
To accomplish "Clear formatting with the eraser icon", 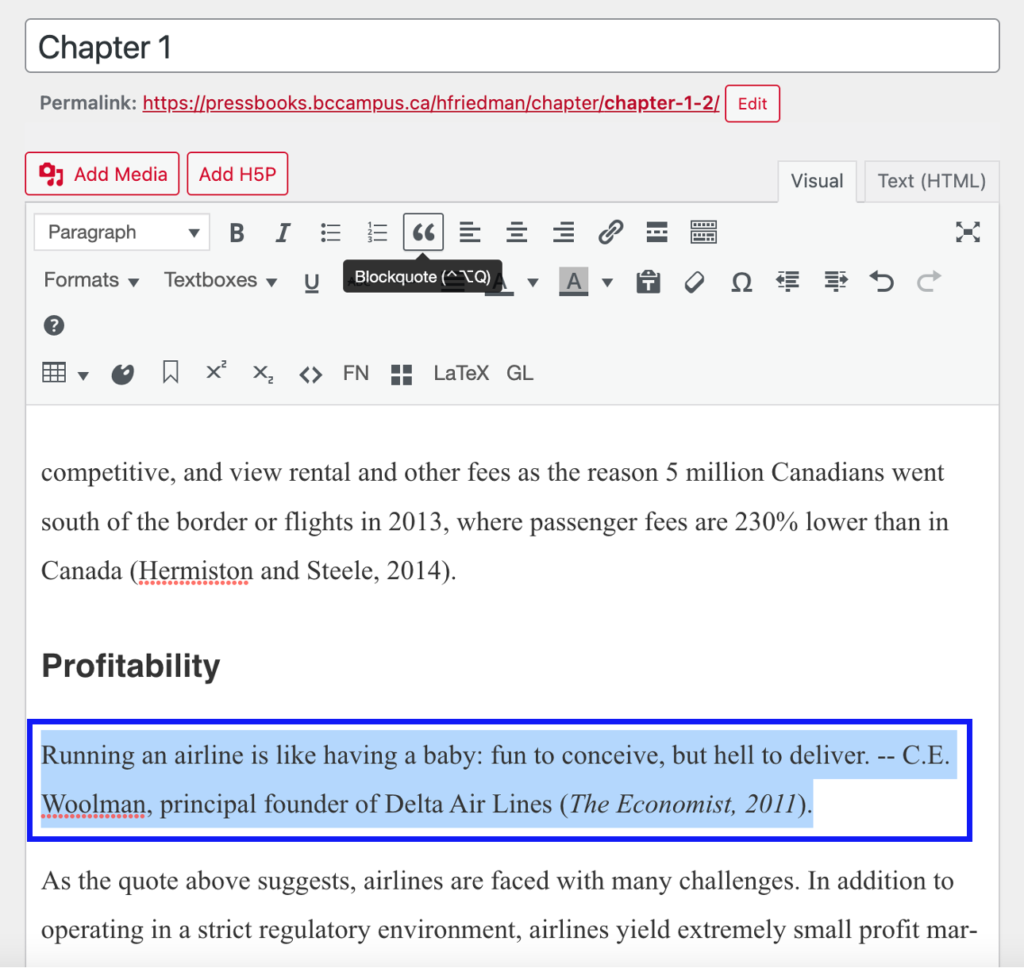I will (x=694, y=282).
